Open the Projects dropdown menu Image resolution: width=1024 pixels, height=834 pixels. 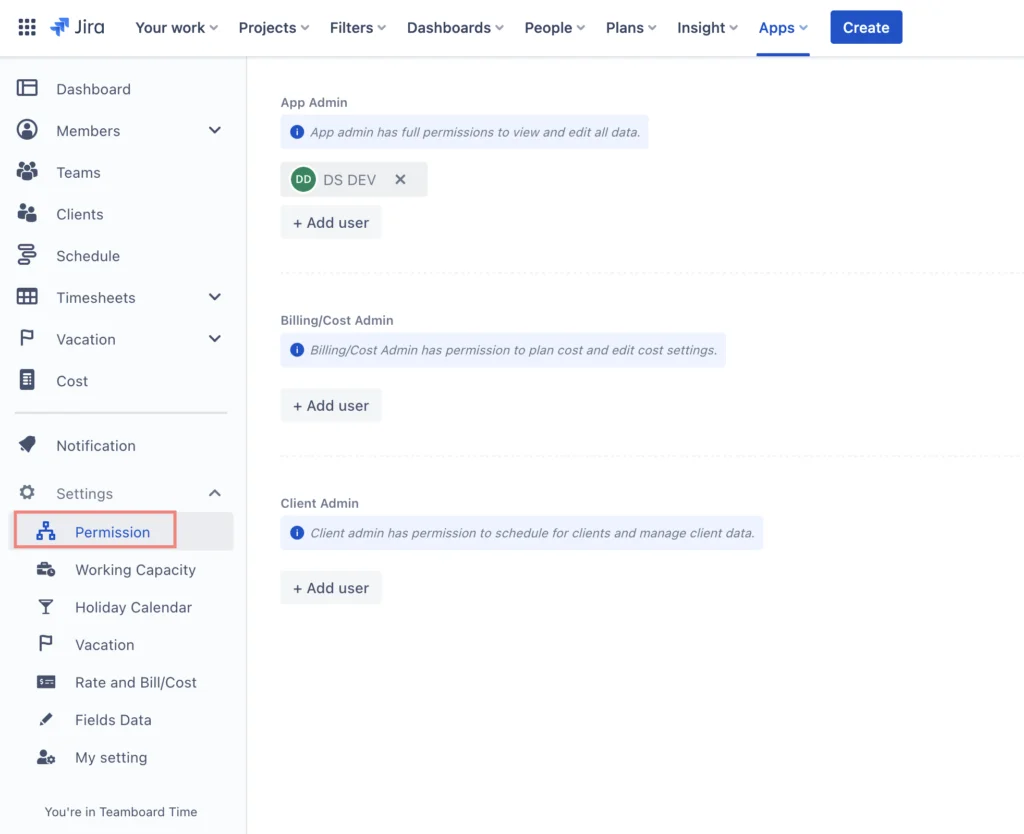(274, 27)
